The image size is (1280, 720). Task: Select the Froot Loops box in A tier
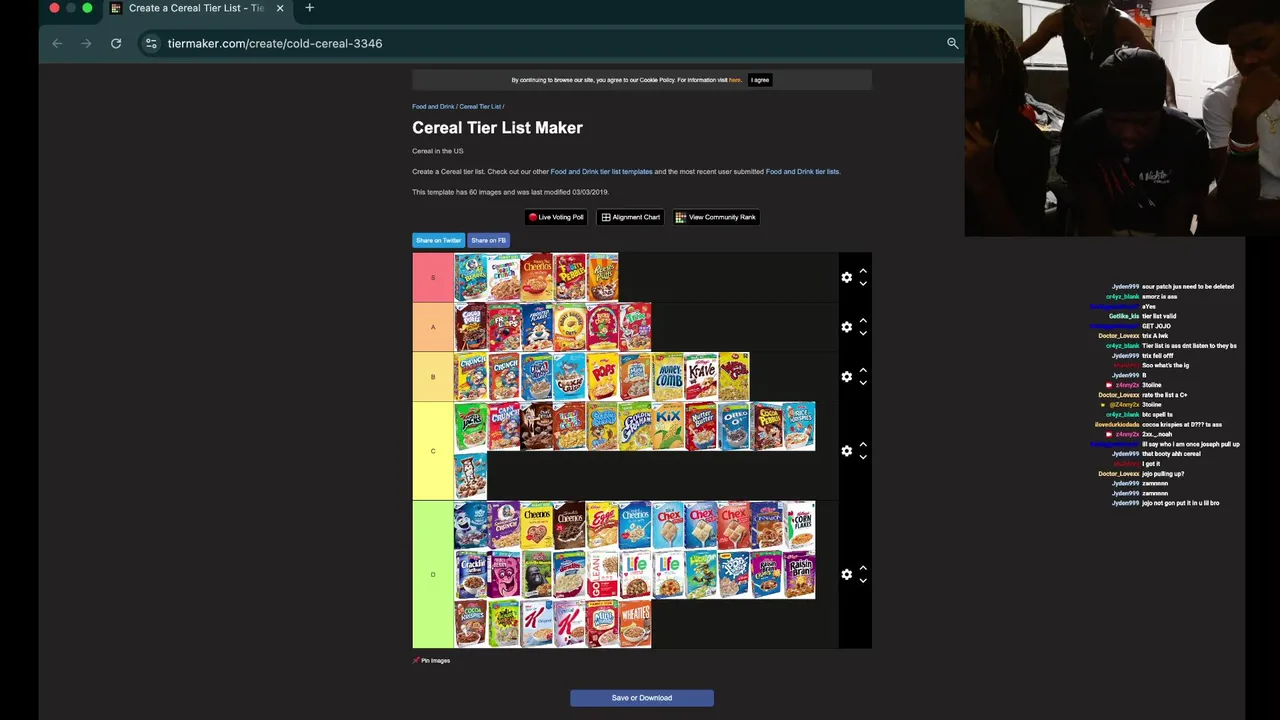pyautogui.click(x=503, y=327)
